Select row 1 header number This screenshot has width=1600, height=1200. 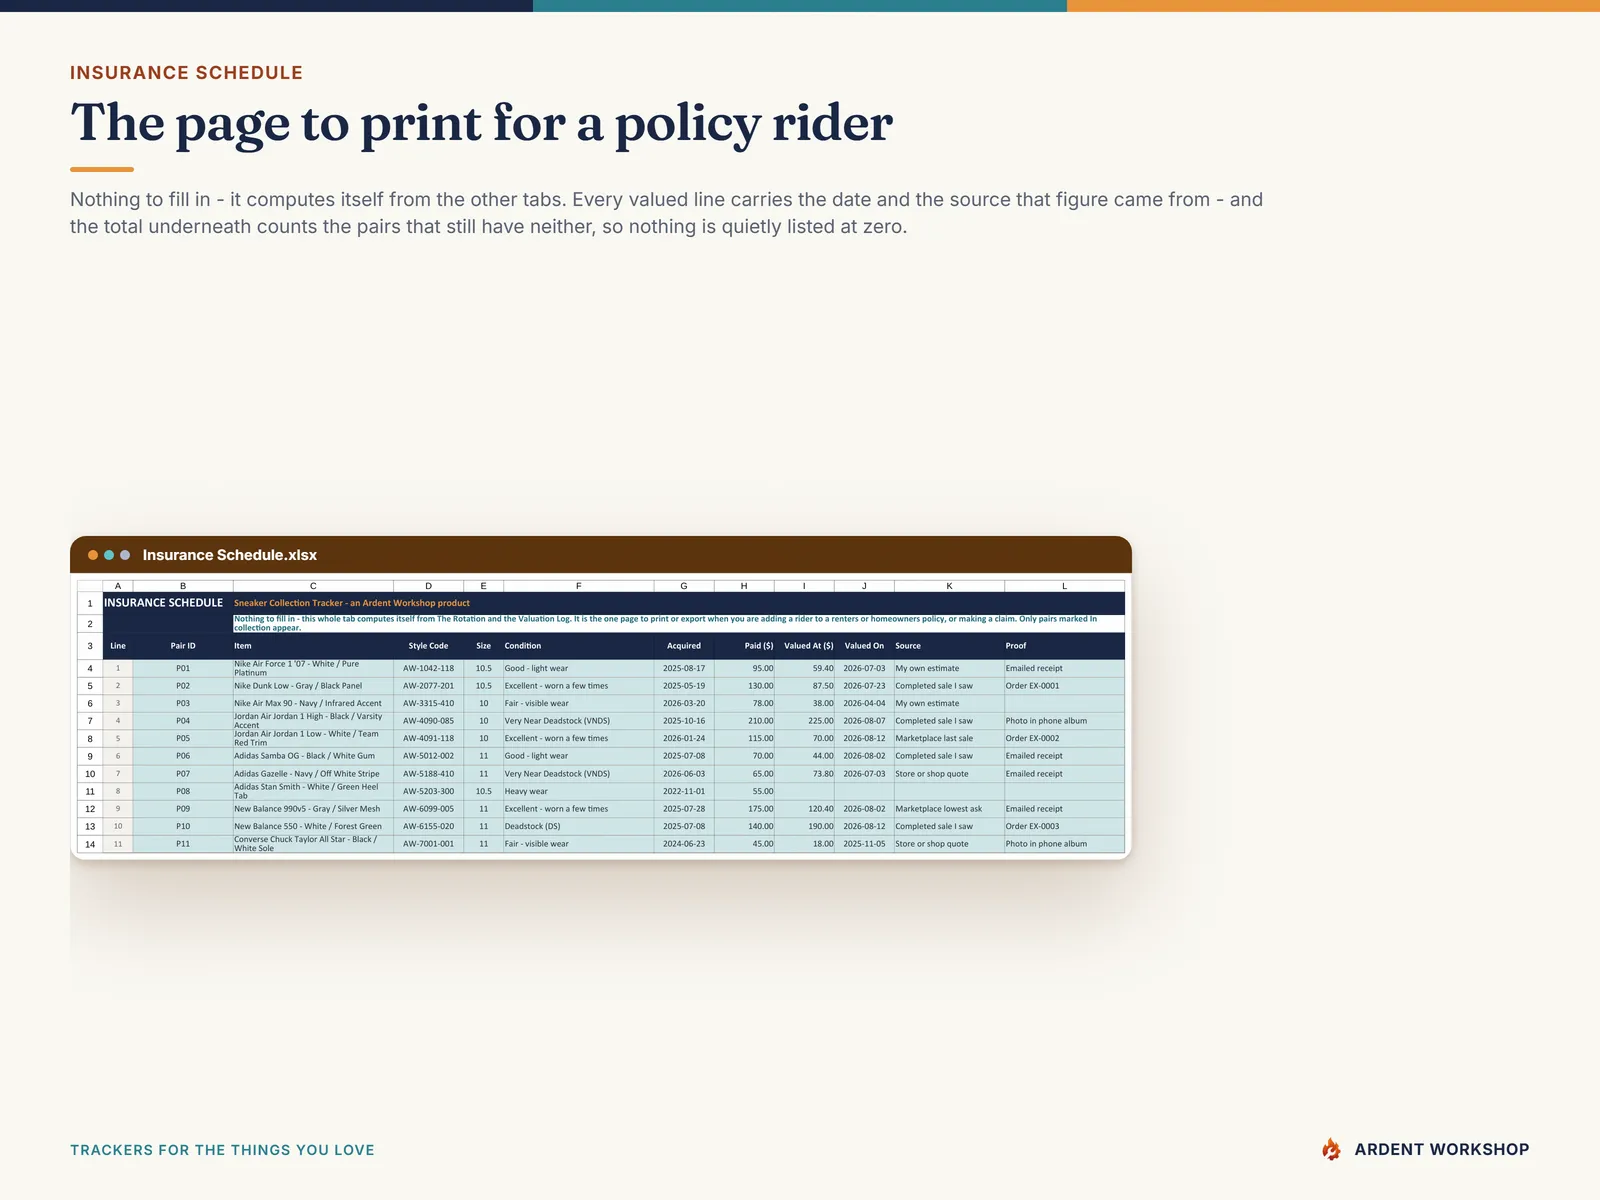pos(90,603)
